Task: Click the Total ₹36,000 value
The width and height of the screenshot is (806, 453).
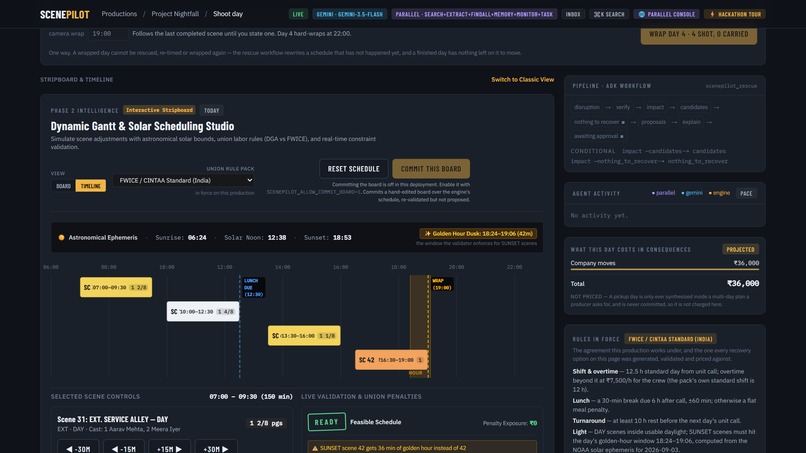Action: 743,283
